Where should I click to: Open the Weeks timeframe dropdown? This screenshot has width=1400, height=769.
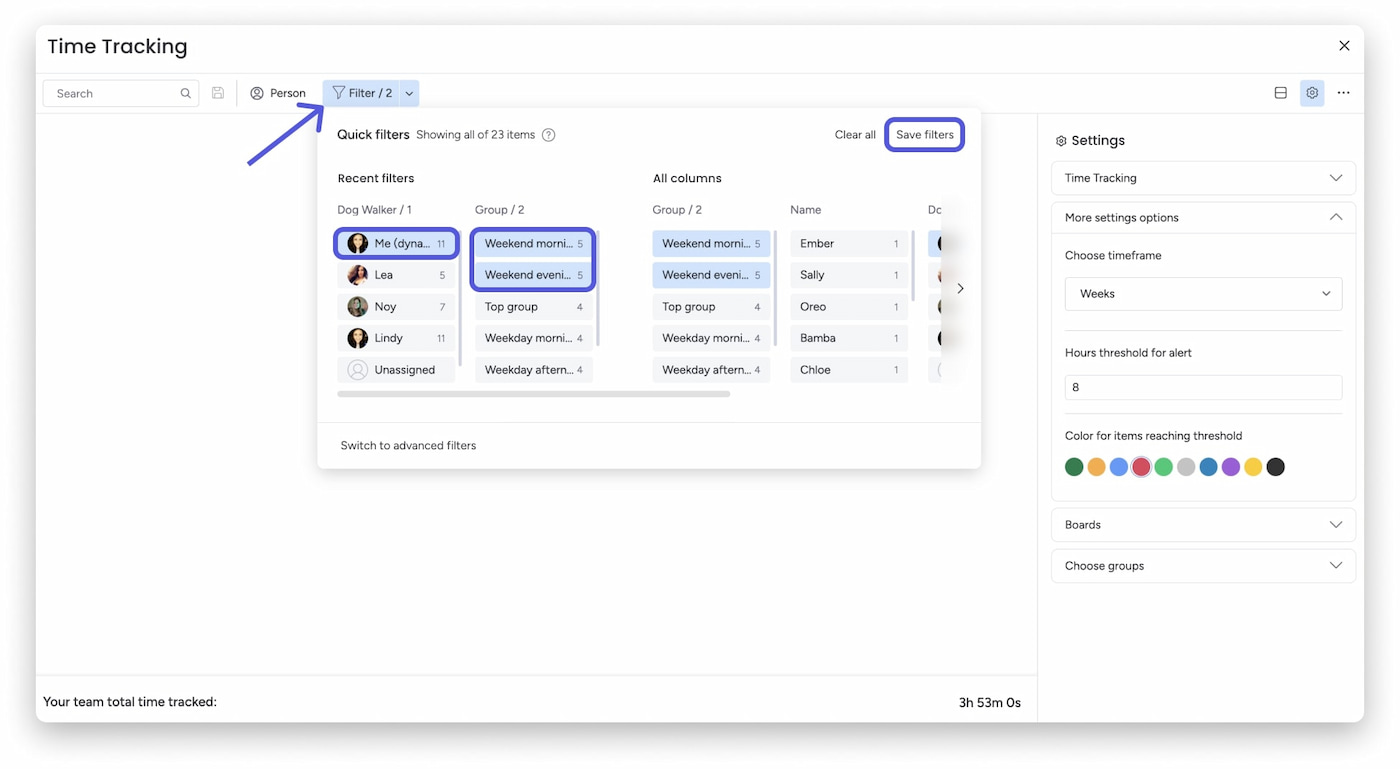tap(1202, 293)
